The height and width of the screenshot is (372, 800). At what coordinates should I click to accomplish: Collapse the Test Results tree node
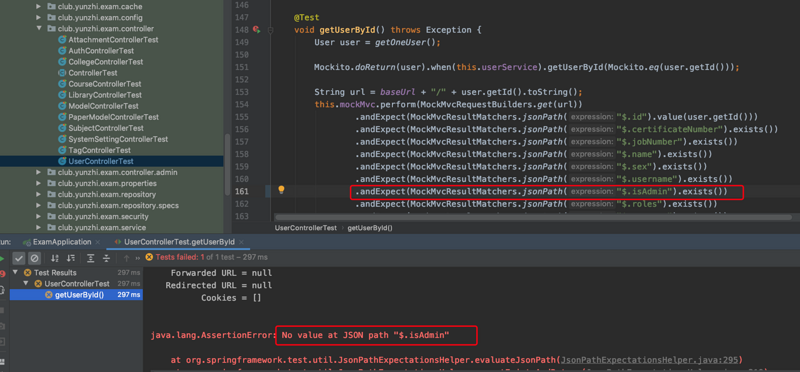15,272
